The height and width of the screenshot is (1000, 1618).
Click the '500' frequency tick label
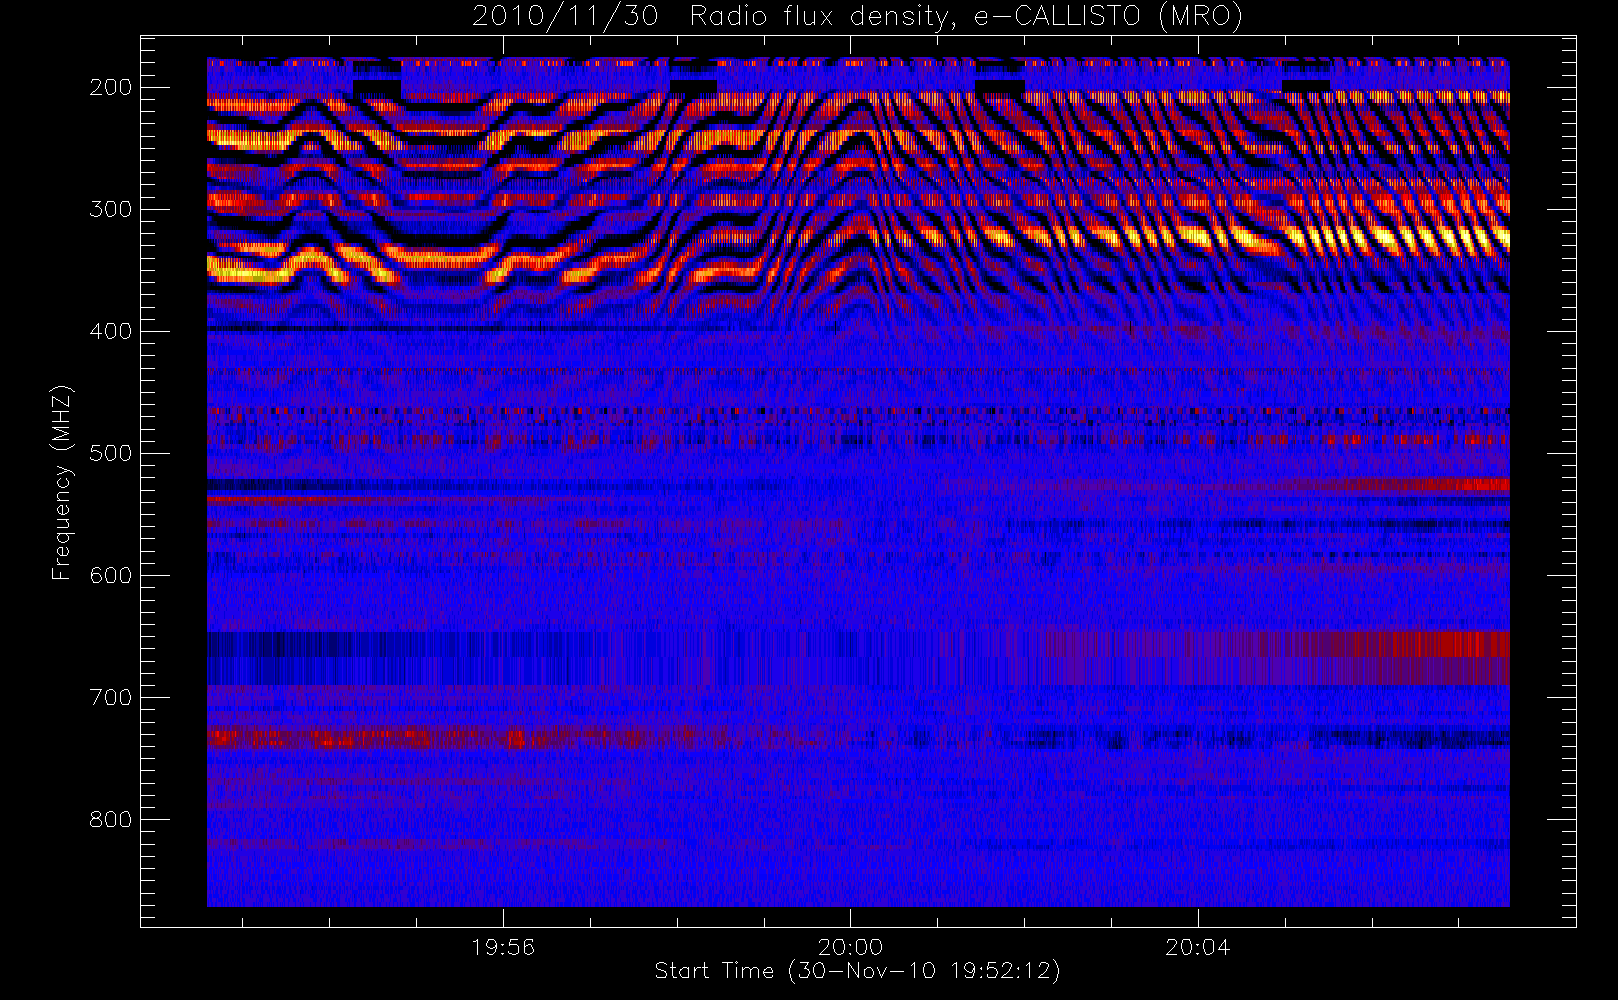click(x=110, y=453)
